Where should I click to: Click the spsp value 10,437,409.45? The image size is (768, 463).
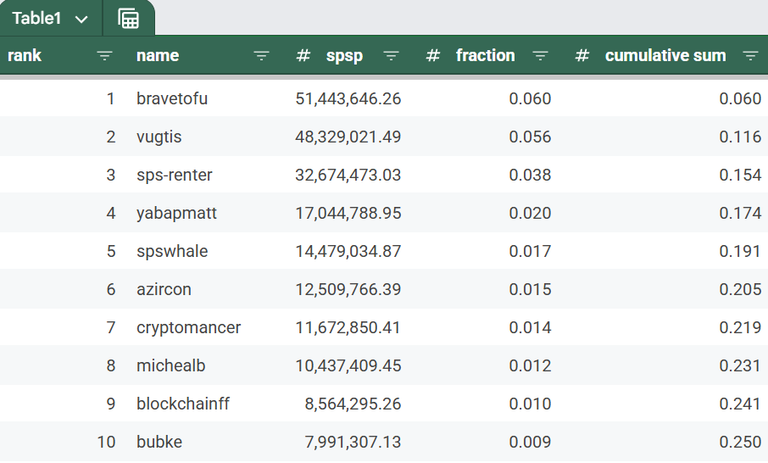348,366
